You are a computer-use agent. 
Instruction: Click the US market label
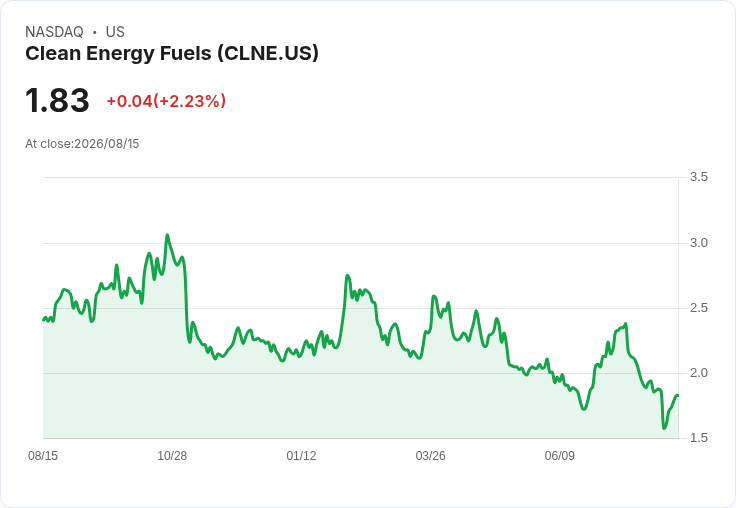pyautogui.click(x=115, y=32)
